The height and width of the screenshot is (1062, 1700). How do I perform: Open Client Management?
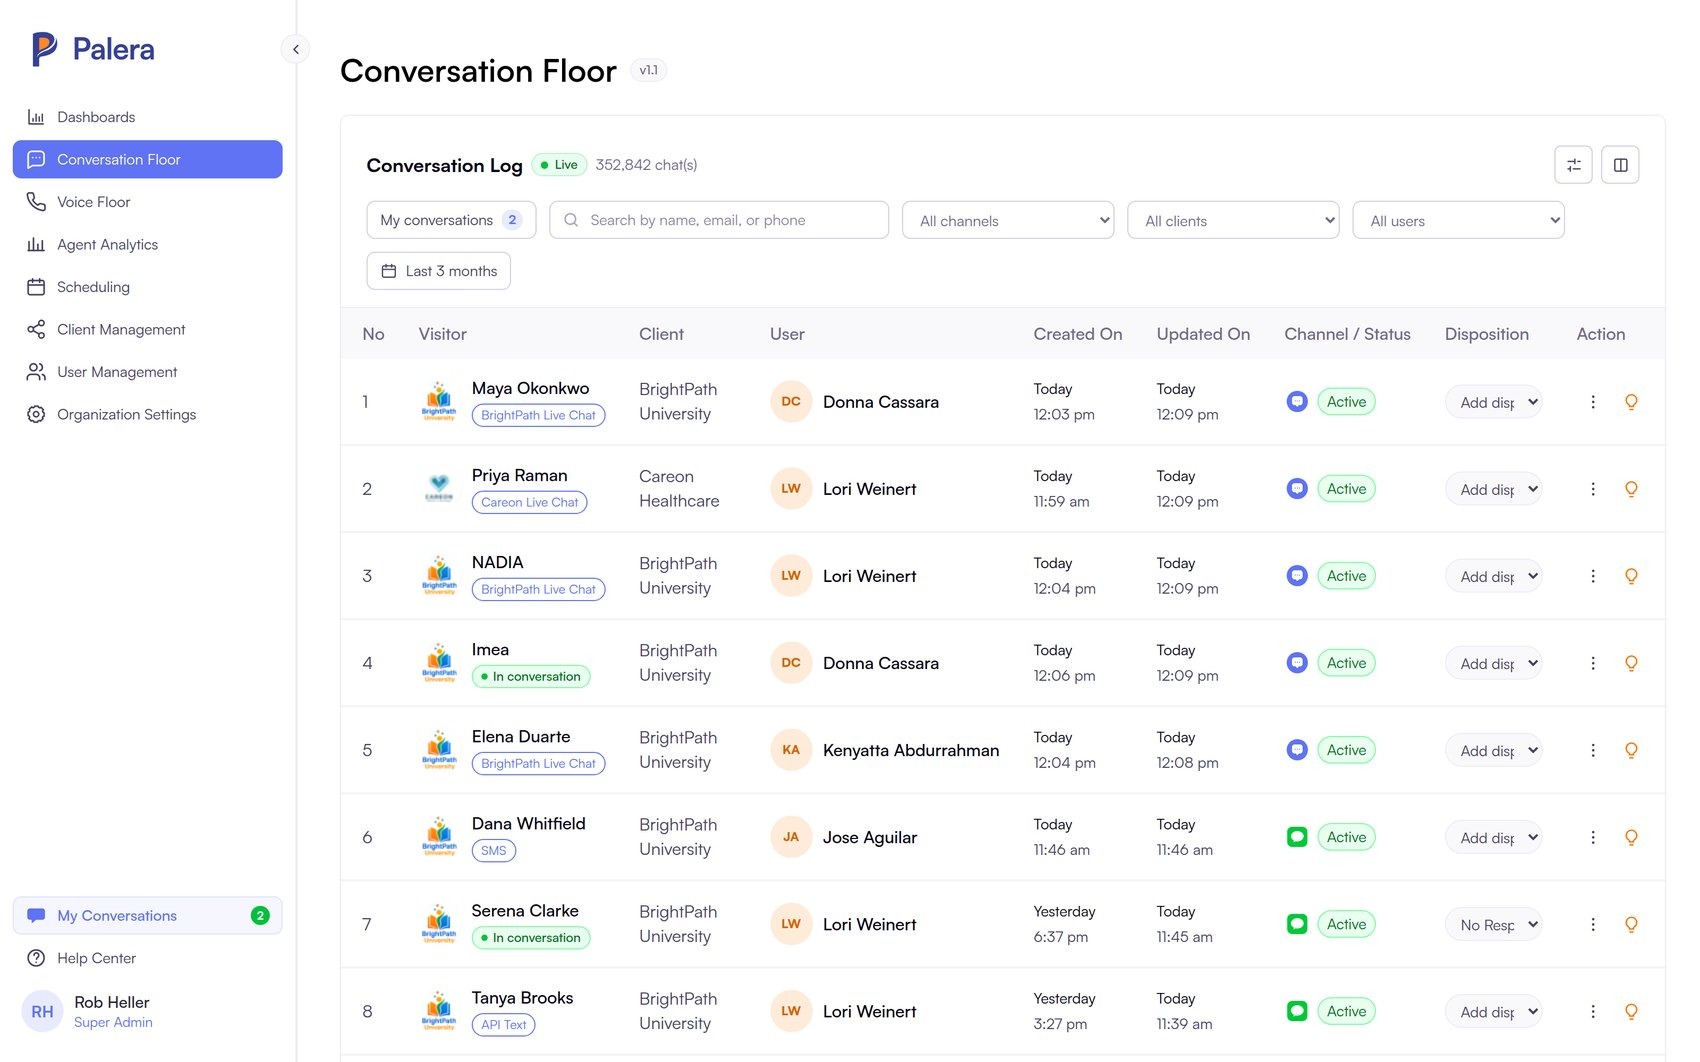[147, 329]
